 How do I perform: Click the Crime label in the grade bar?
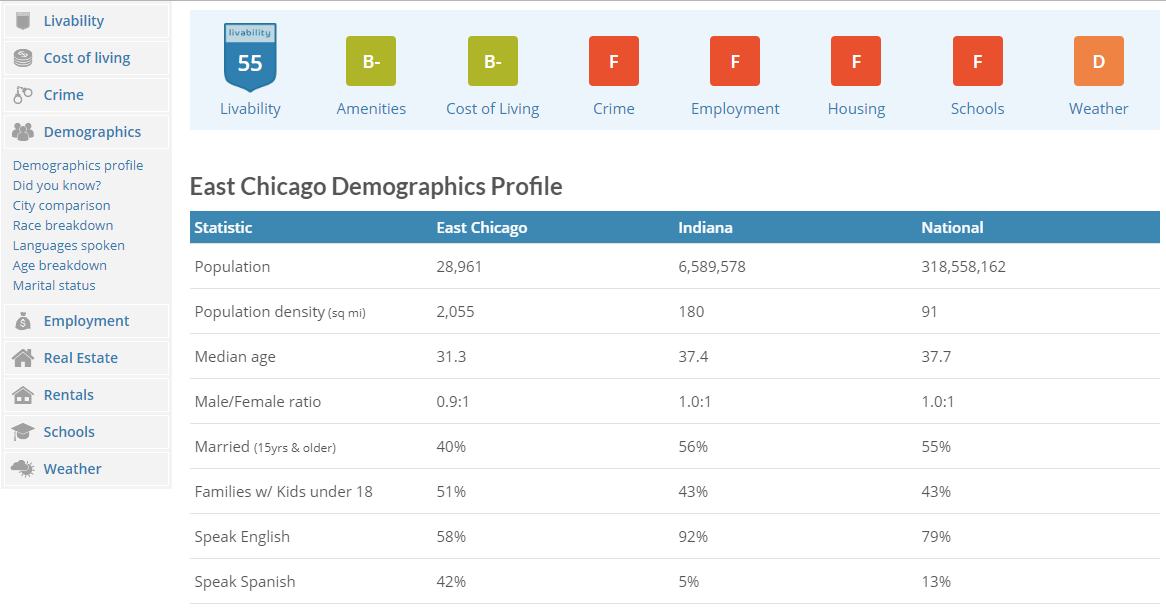pyautogui.click(x=613, y=109)
